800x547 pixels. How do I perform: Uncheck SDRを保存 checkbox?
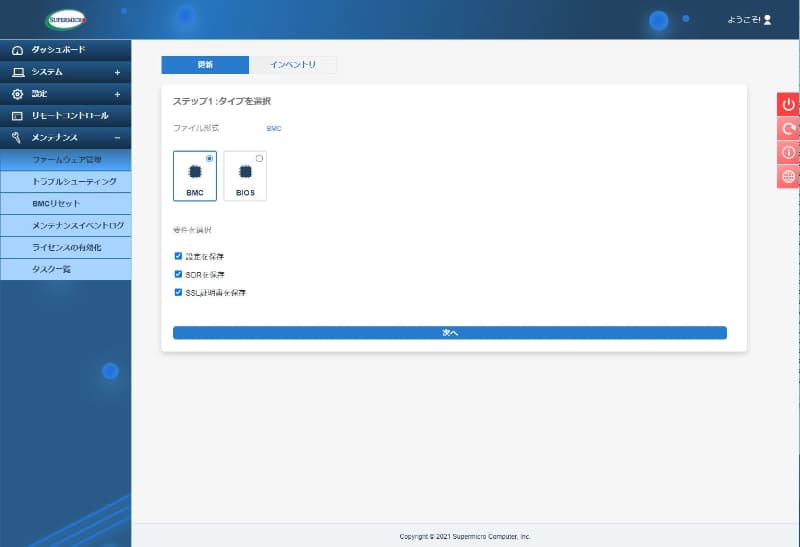point(178,275)
